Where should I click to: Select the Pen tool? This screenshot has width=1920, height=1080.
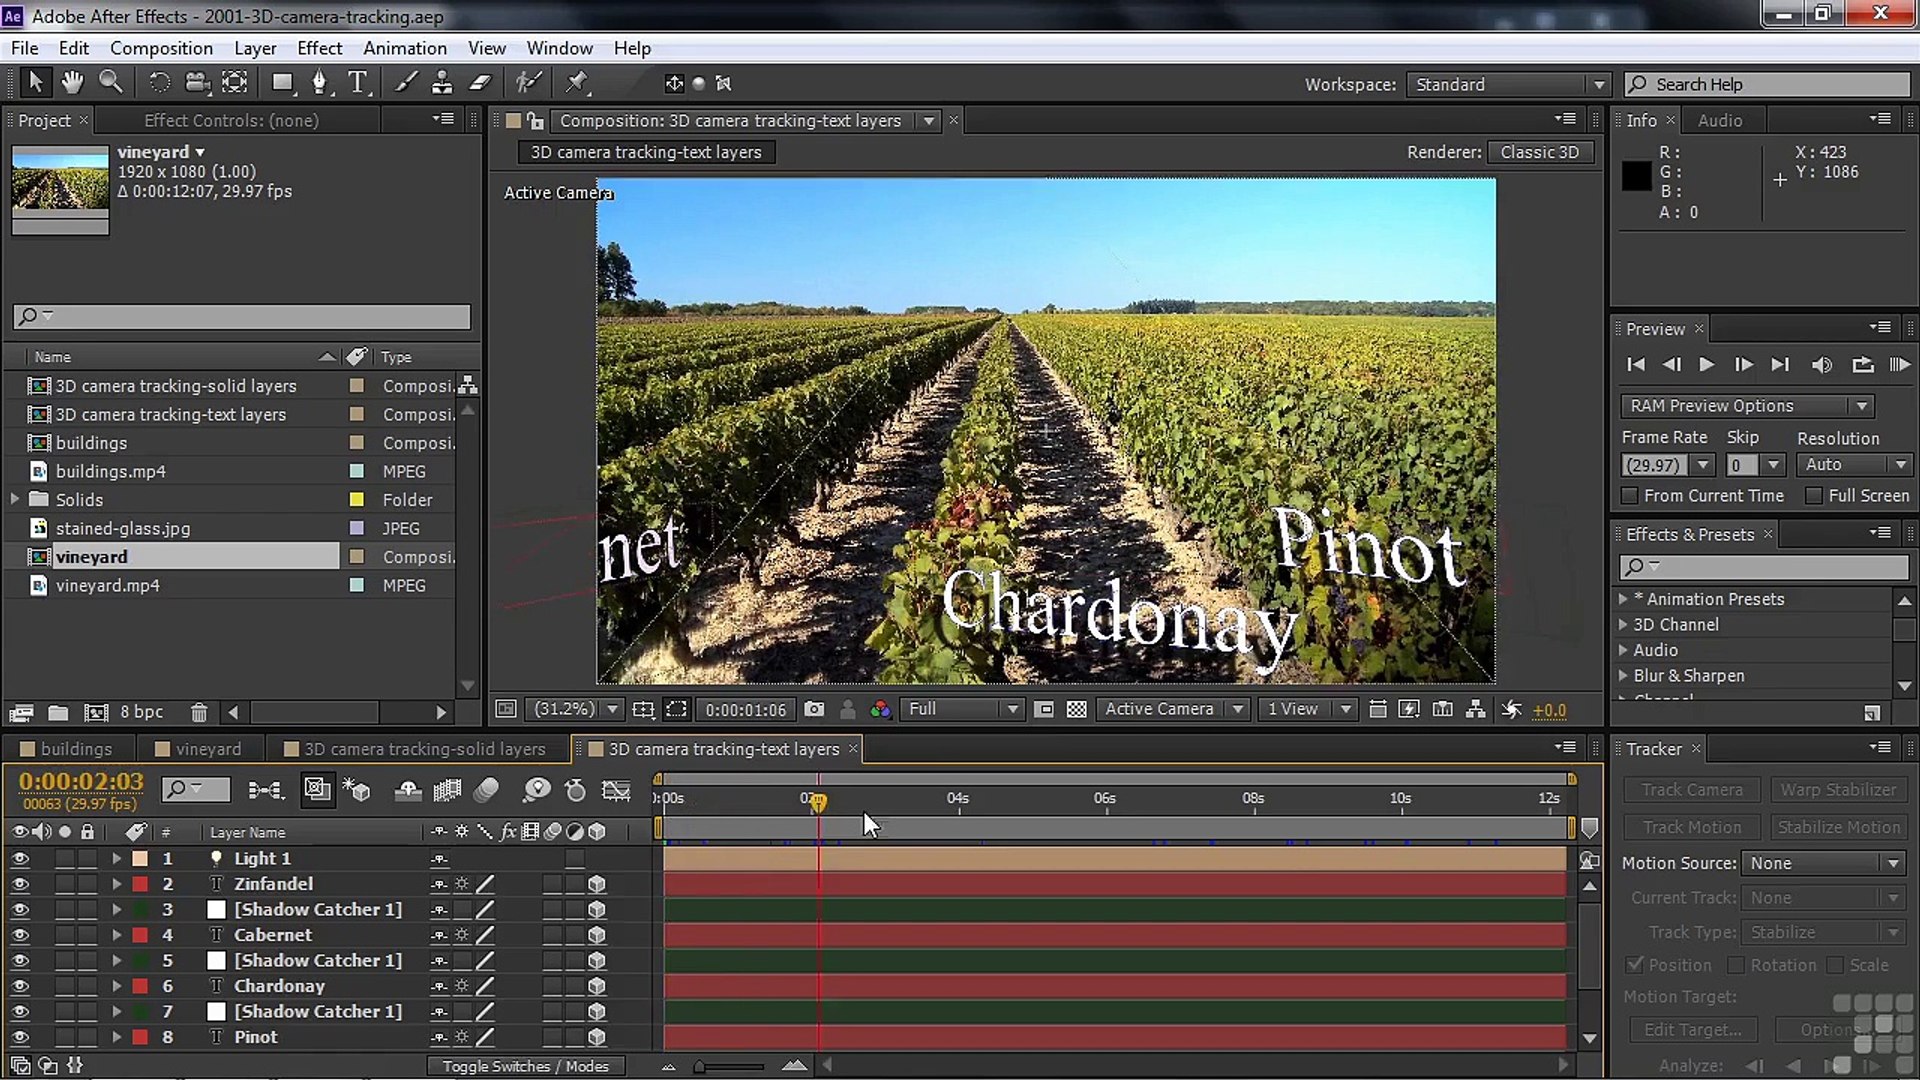point(319,83)
